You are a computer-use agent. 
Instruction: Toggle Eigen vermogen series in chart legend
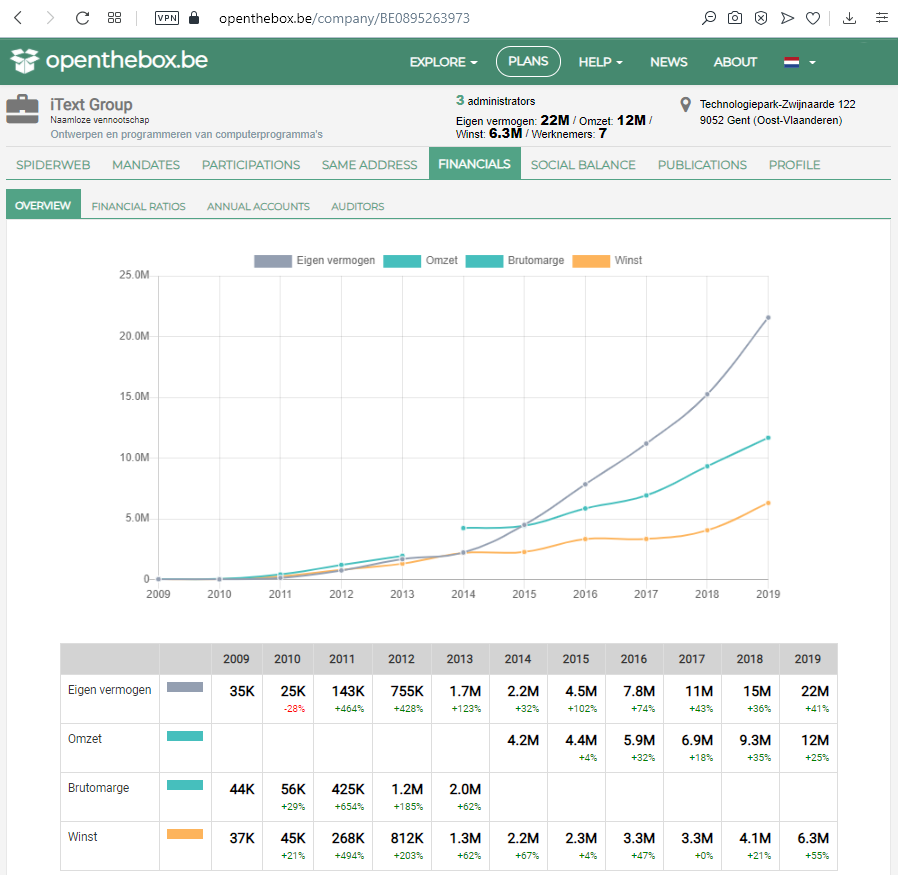click(x=314, y=261)
